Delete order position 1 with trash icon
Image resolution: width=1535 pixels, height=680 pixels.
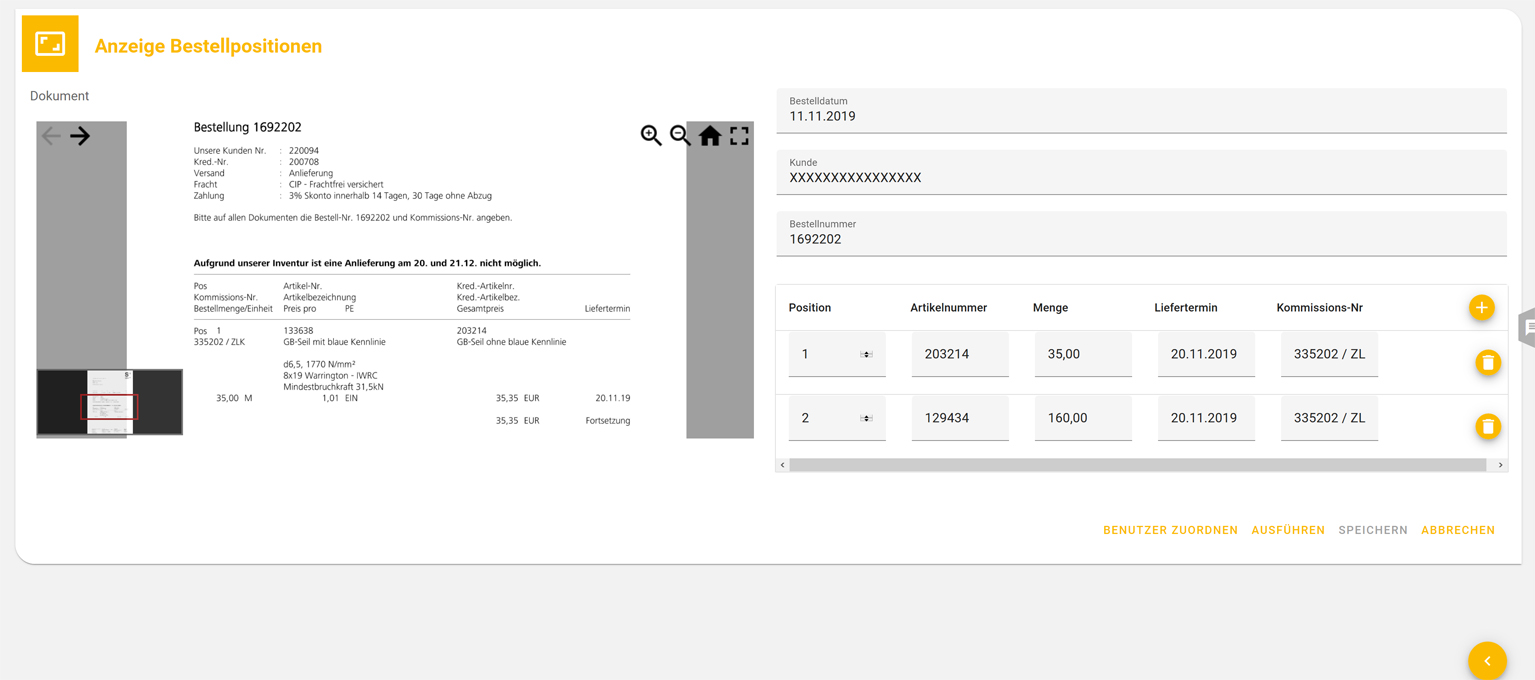(1487, 363)
